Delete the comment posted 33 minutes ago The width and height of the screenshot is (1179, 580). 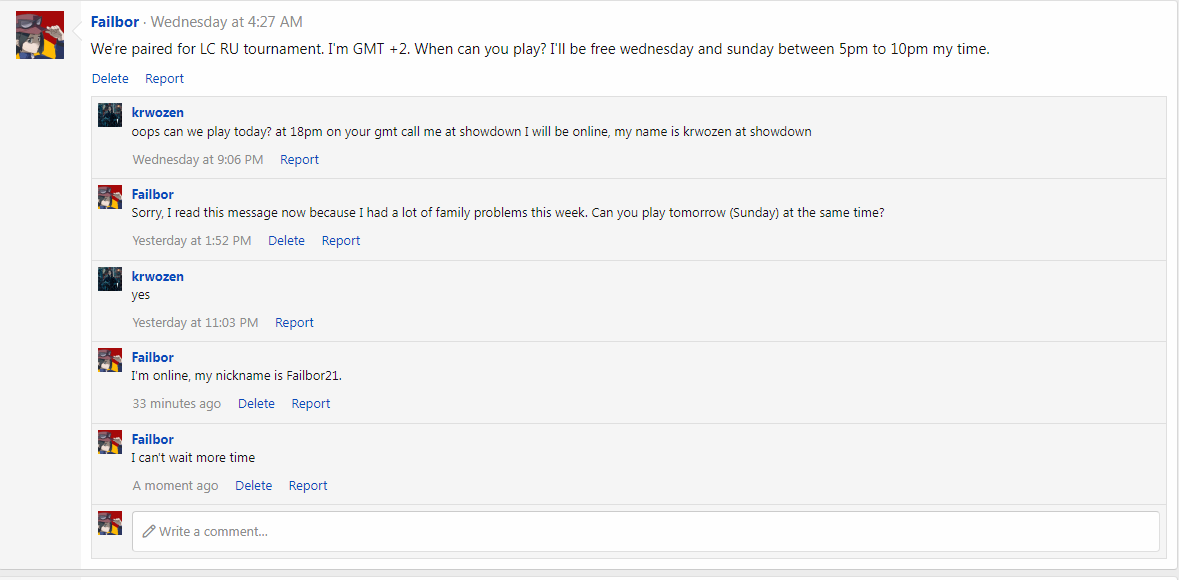(x=256, y=403)
